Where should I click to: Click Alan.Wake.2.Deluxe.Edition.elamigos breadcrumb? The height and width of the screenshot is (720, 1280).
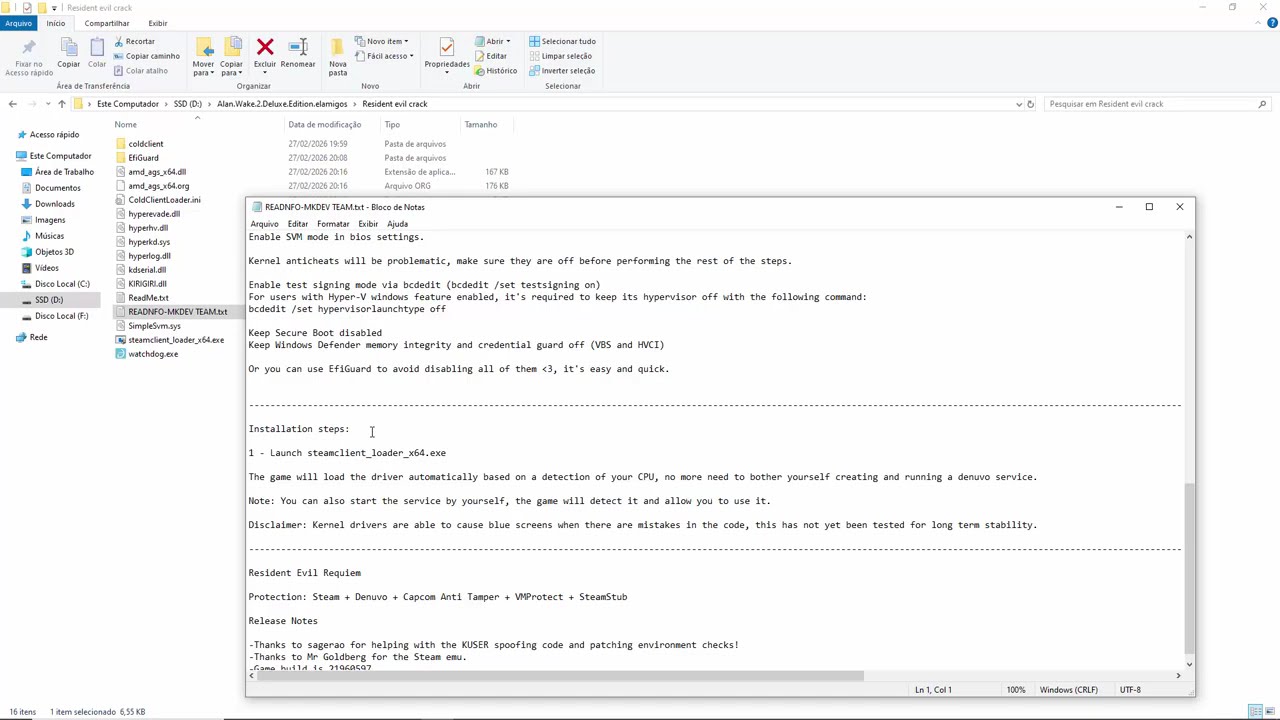click(x=282, y=104)
